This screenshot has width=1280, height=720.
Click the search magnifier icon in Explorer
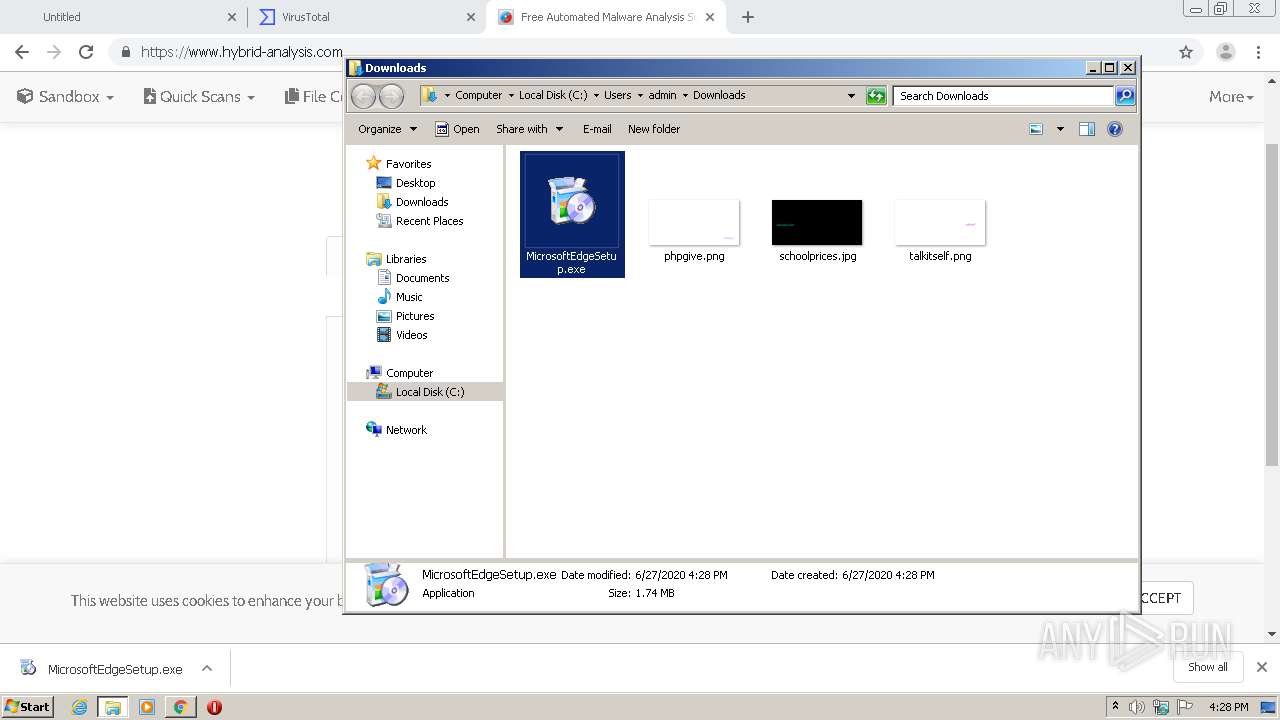coord(1125,96)
